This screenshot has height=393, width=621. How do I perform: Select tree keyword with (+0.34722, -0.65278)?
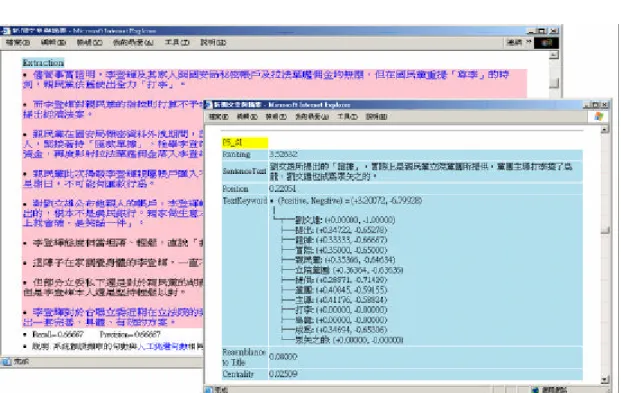coord(341,230)
